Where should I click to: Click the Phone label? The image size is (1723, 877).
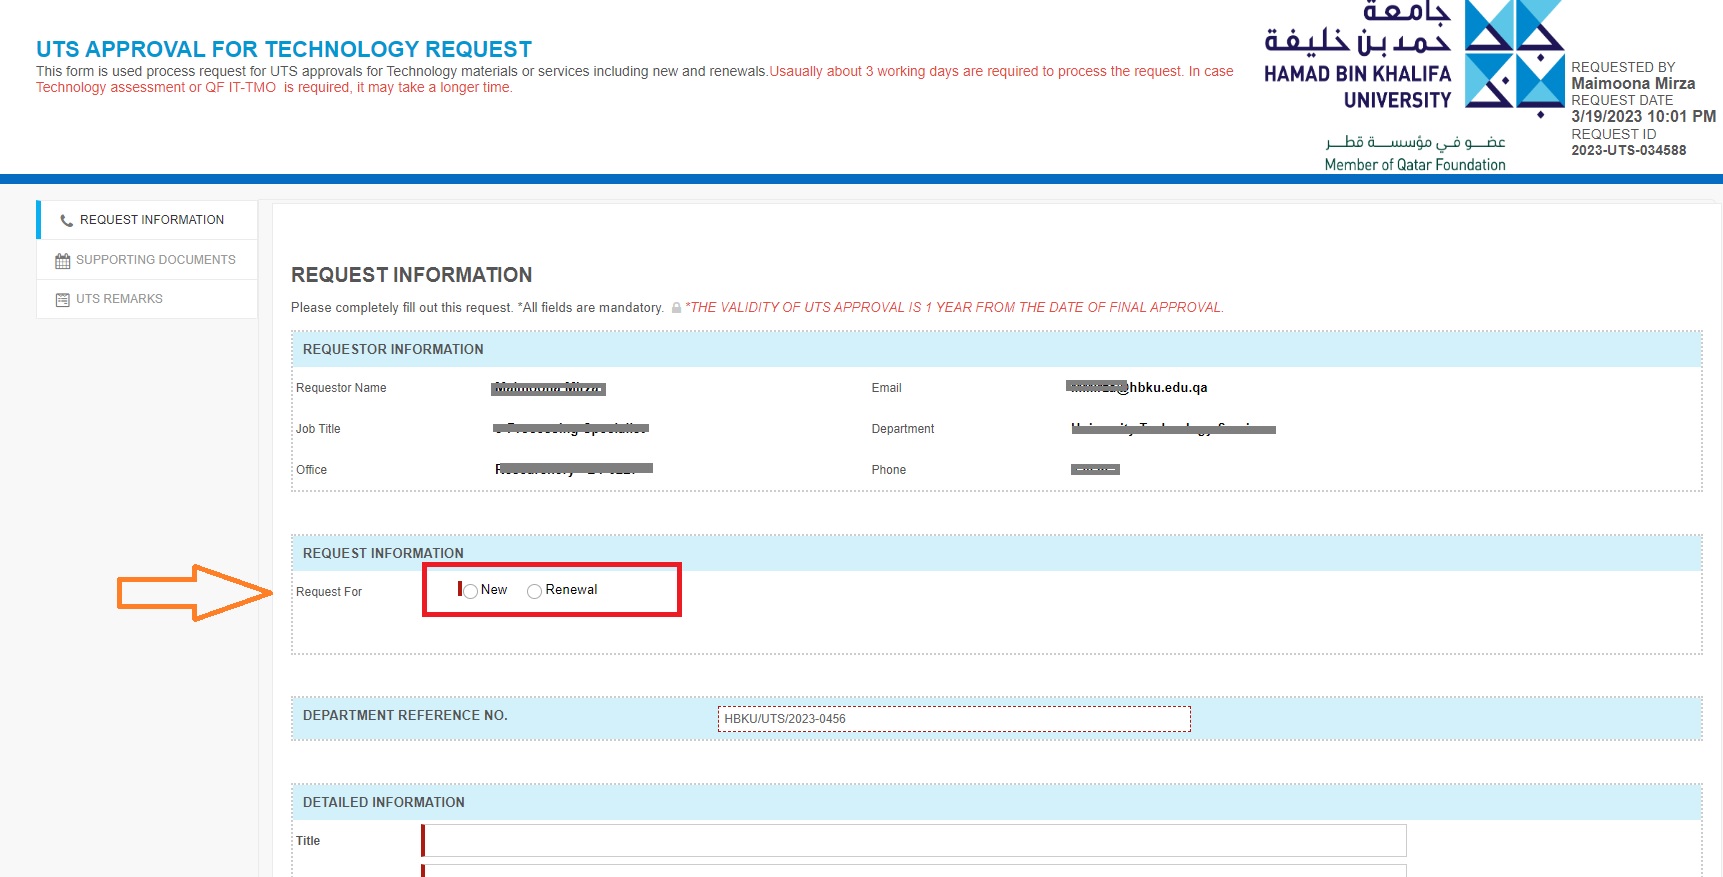click(x=889, y=470)
